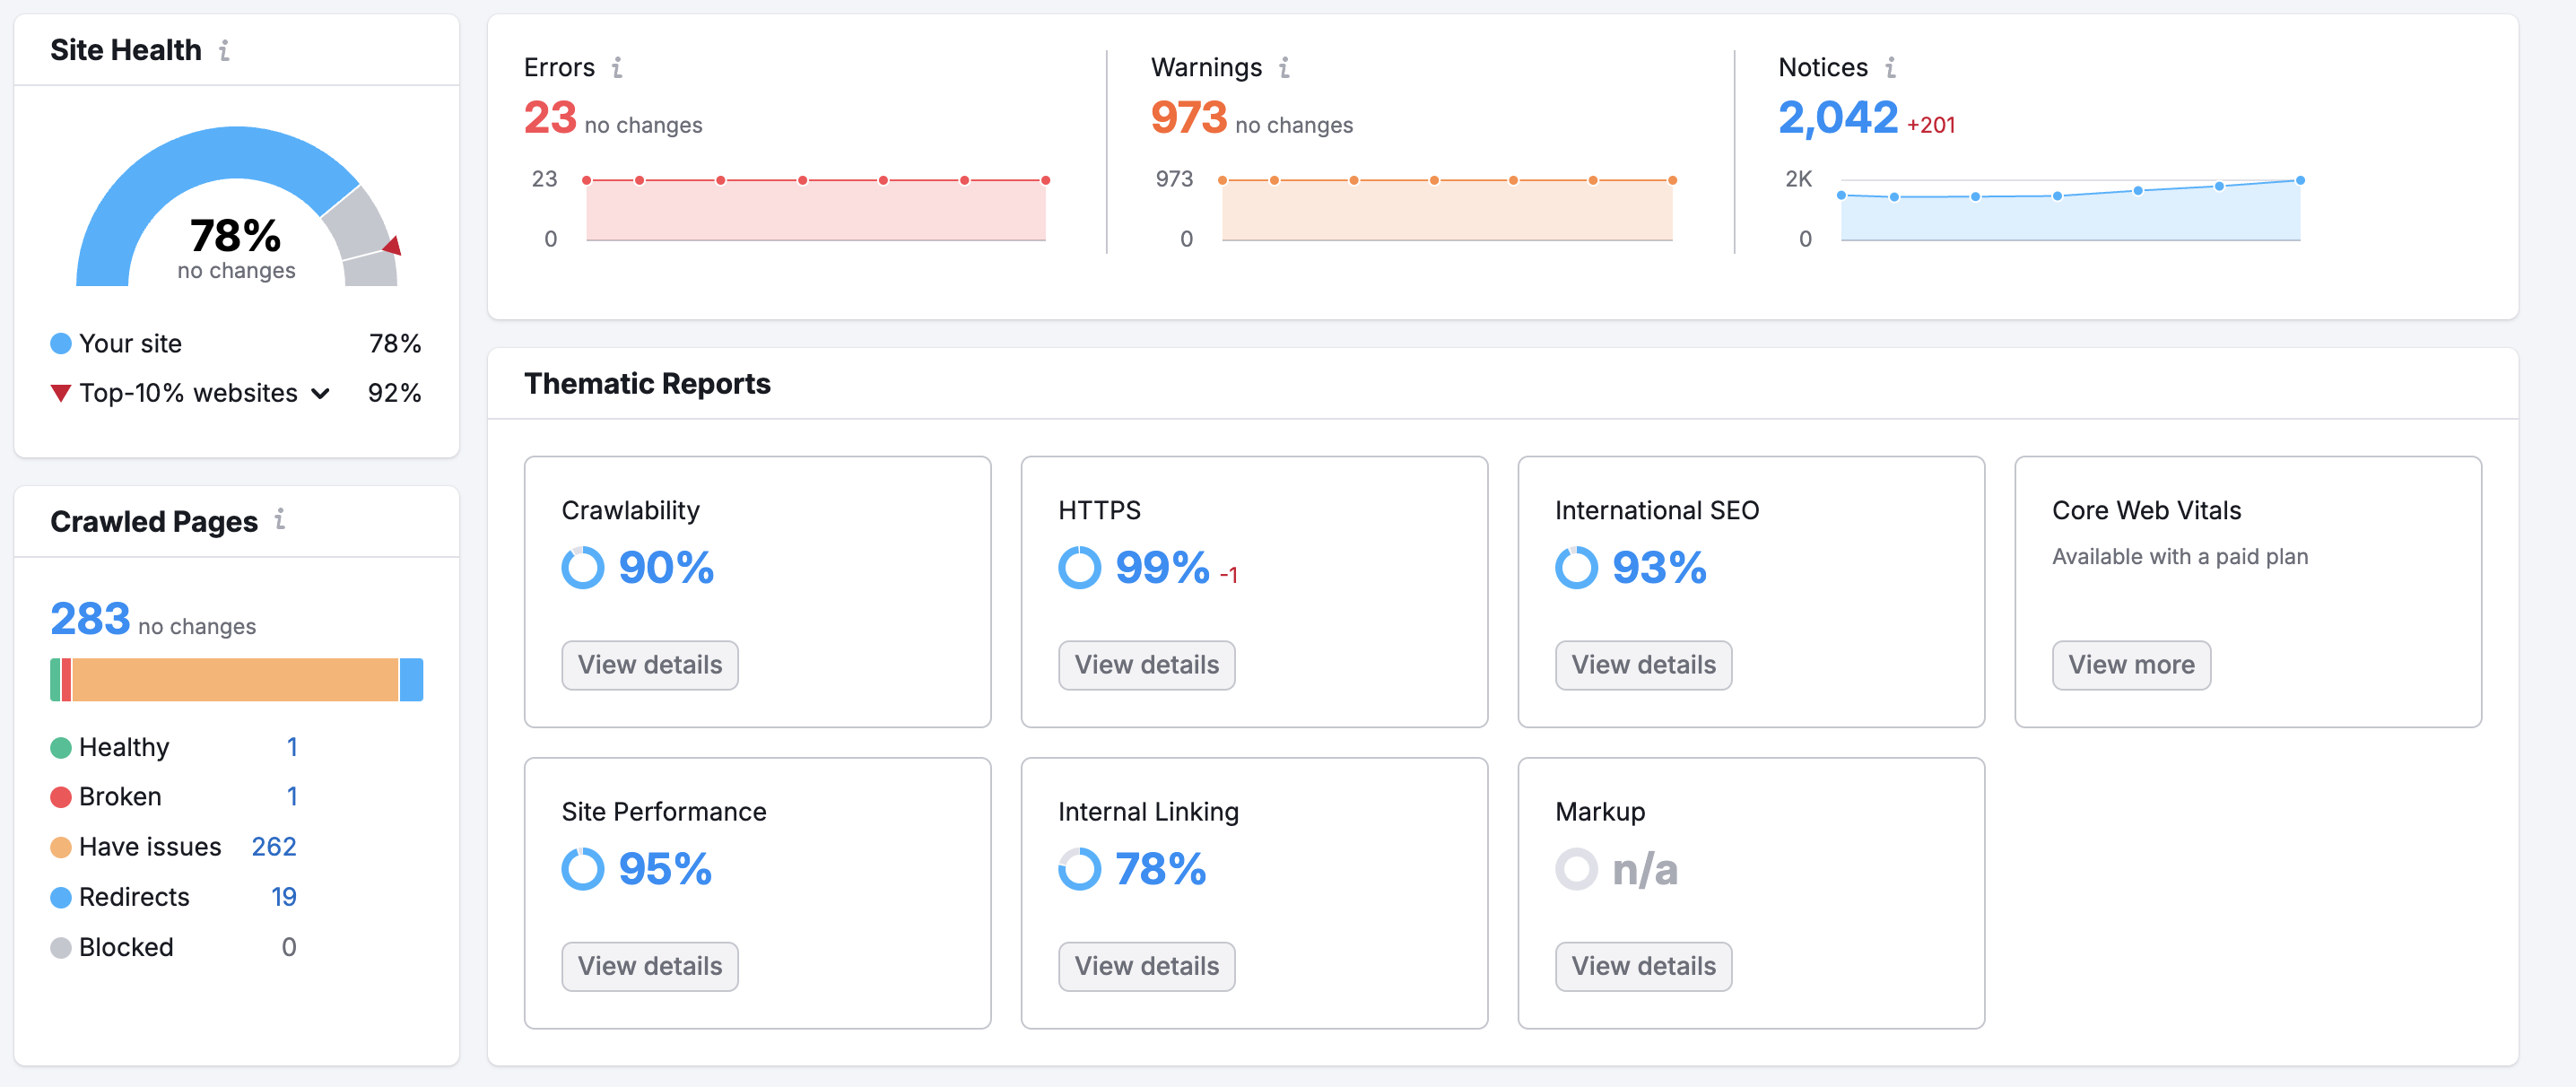Click the orange segment of crawled pages bar

point(235,680)
